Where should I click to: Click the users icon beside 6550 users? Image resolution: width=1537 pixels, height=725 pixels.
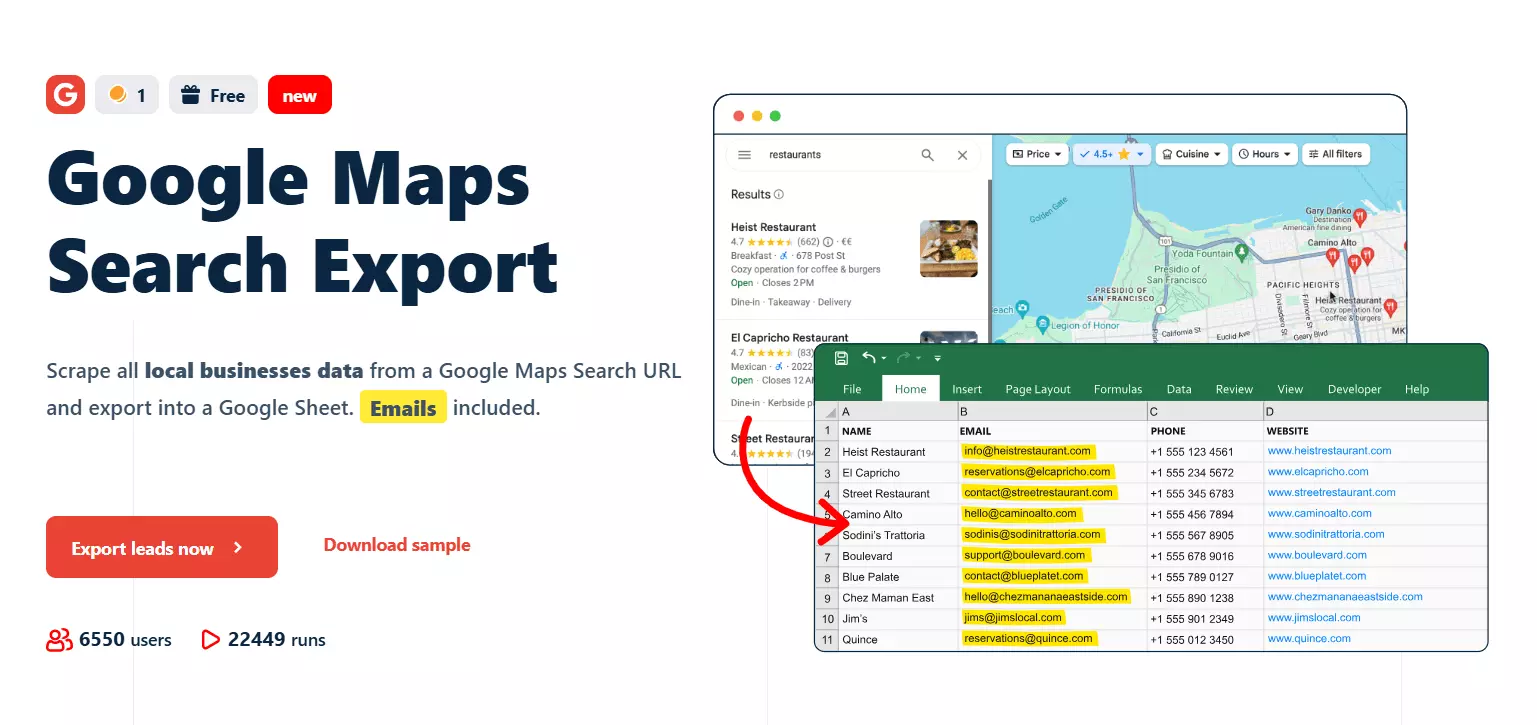click(x=60, y=640)
